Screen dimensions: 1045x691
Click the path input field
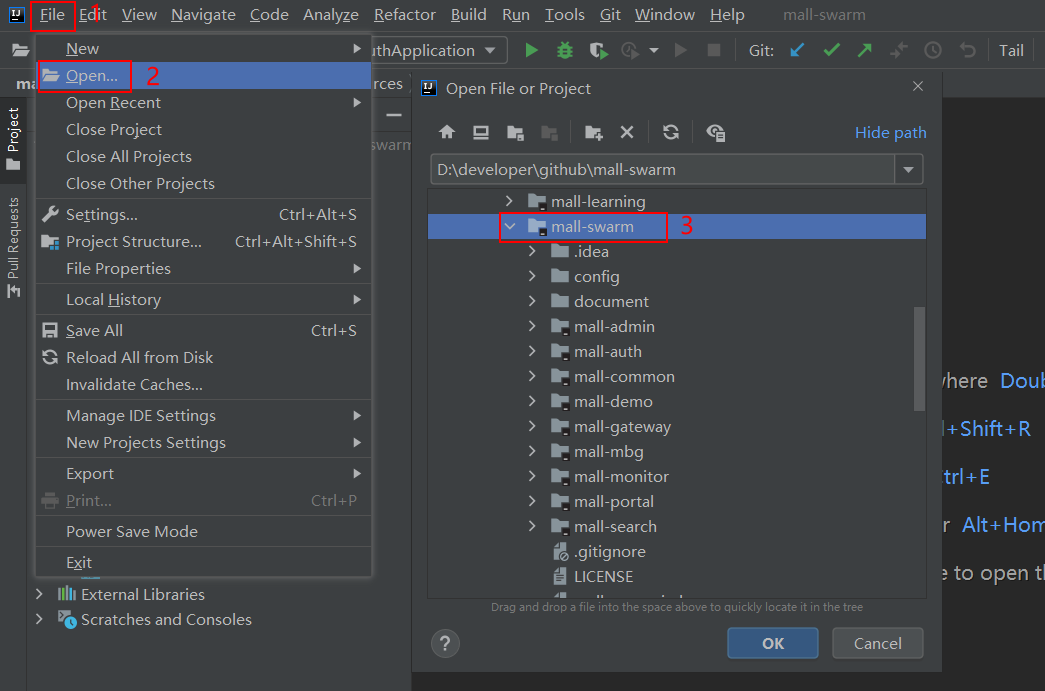pos(662,169)
